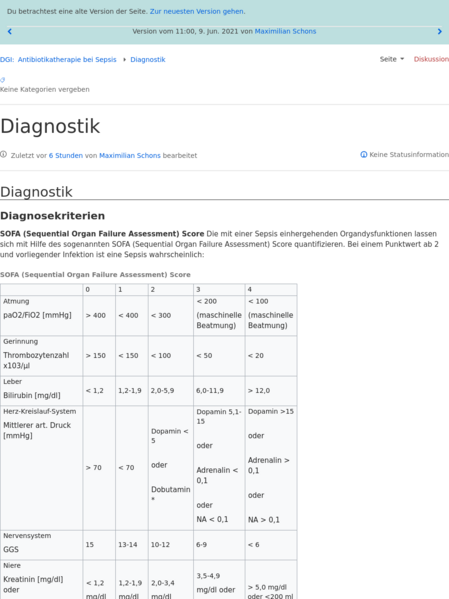Click 'NA > 0,1' in score 4 column
449x599 pixels.
pyautogui.click(x=264, y=520)
